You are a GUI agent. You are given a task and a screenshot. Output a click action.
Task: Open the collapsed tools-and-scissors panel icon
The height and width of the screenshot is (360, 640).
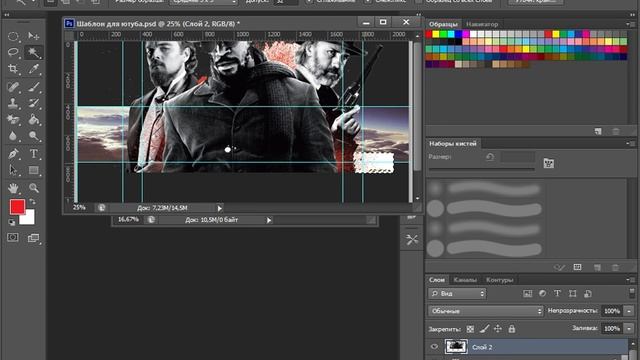pos(412,240)
